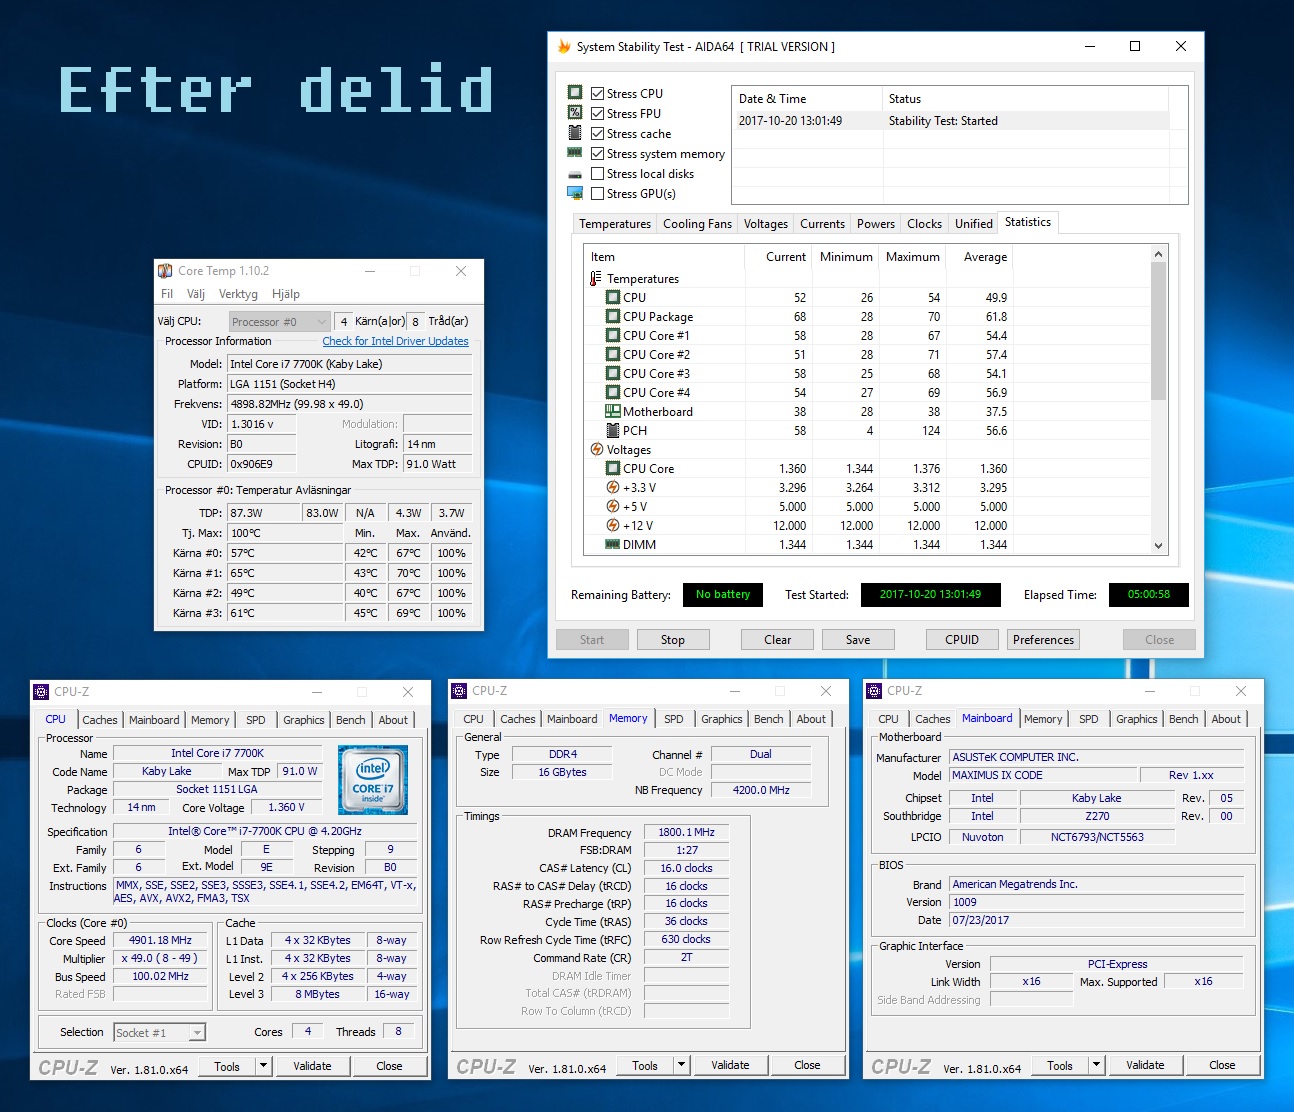Click the CPU-Z icon in the CPU window title

click(41, 691)
